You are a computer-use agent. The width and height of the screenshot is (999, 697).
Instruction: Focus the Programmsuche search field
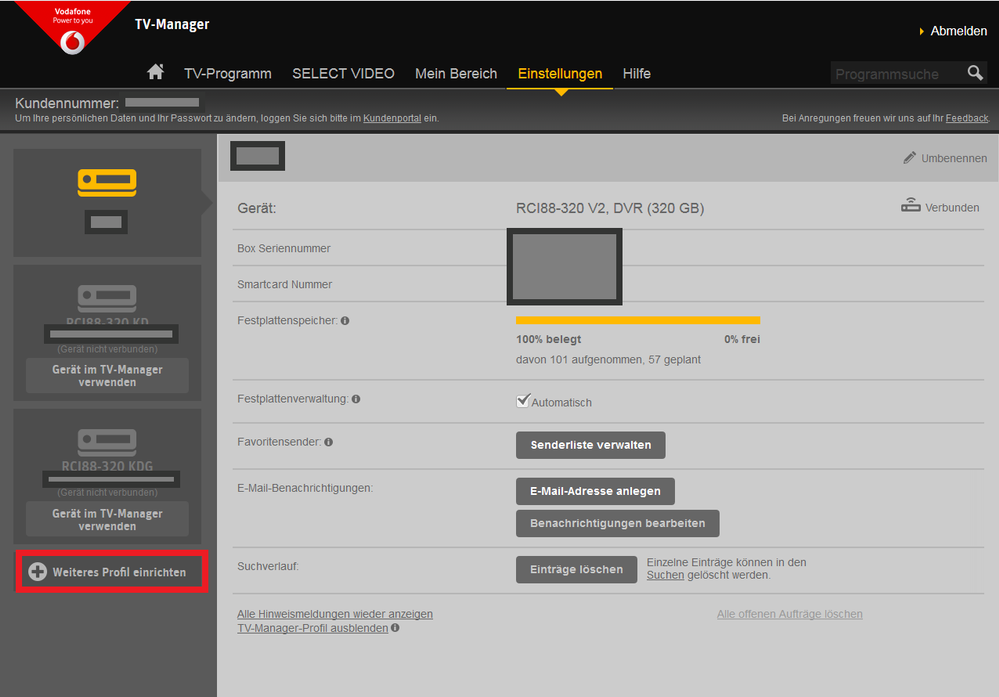897,73
